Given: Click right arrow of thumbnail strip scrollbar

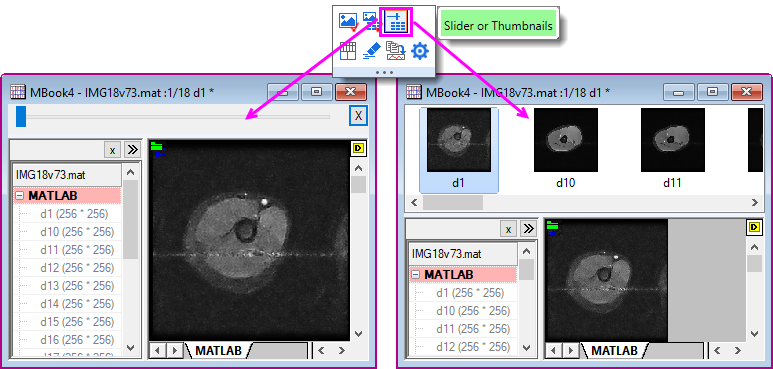Looking at the screenshot, I should click(754, 202).
